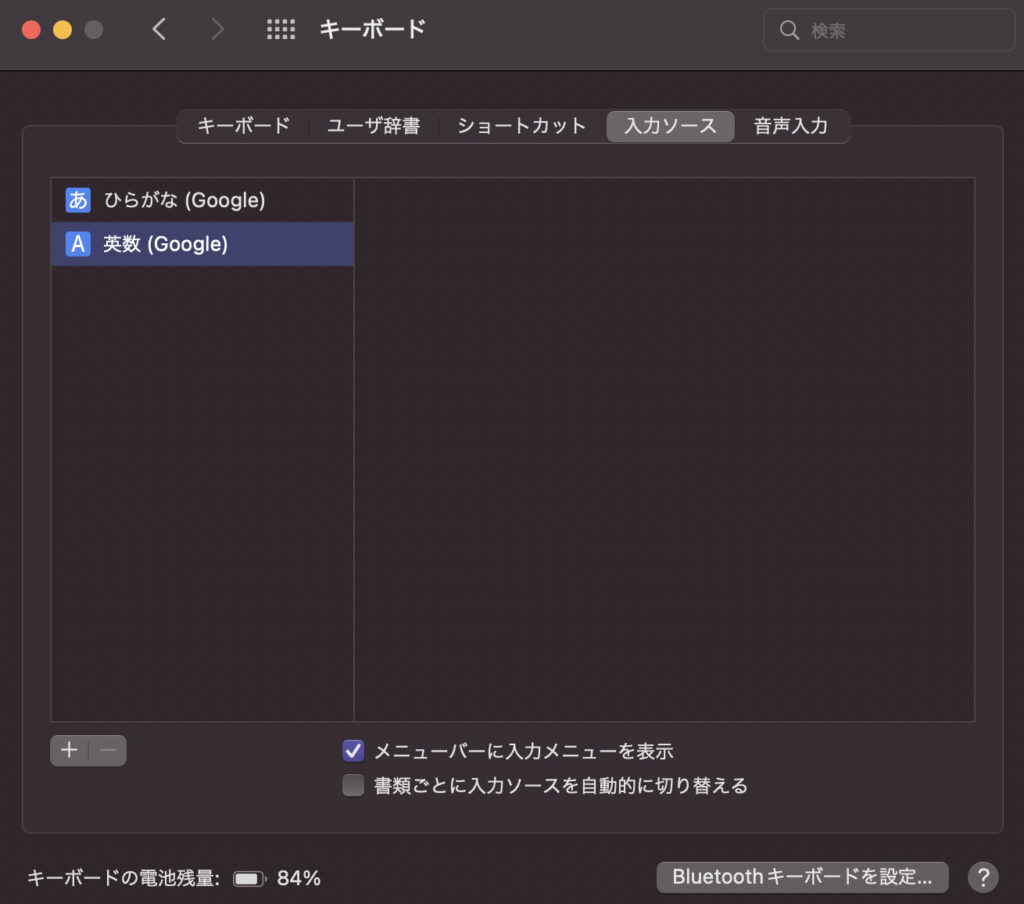Enable 書類ごとに入力ソースを自動的に切り替える checkbox

pyautogui.click(x=353, y=784)
